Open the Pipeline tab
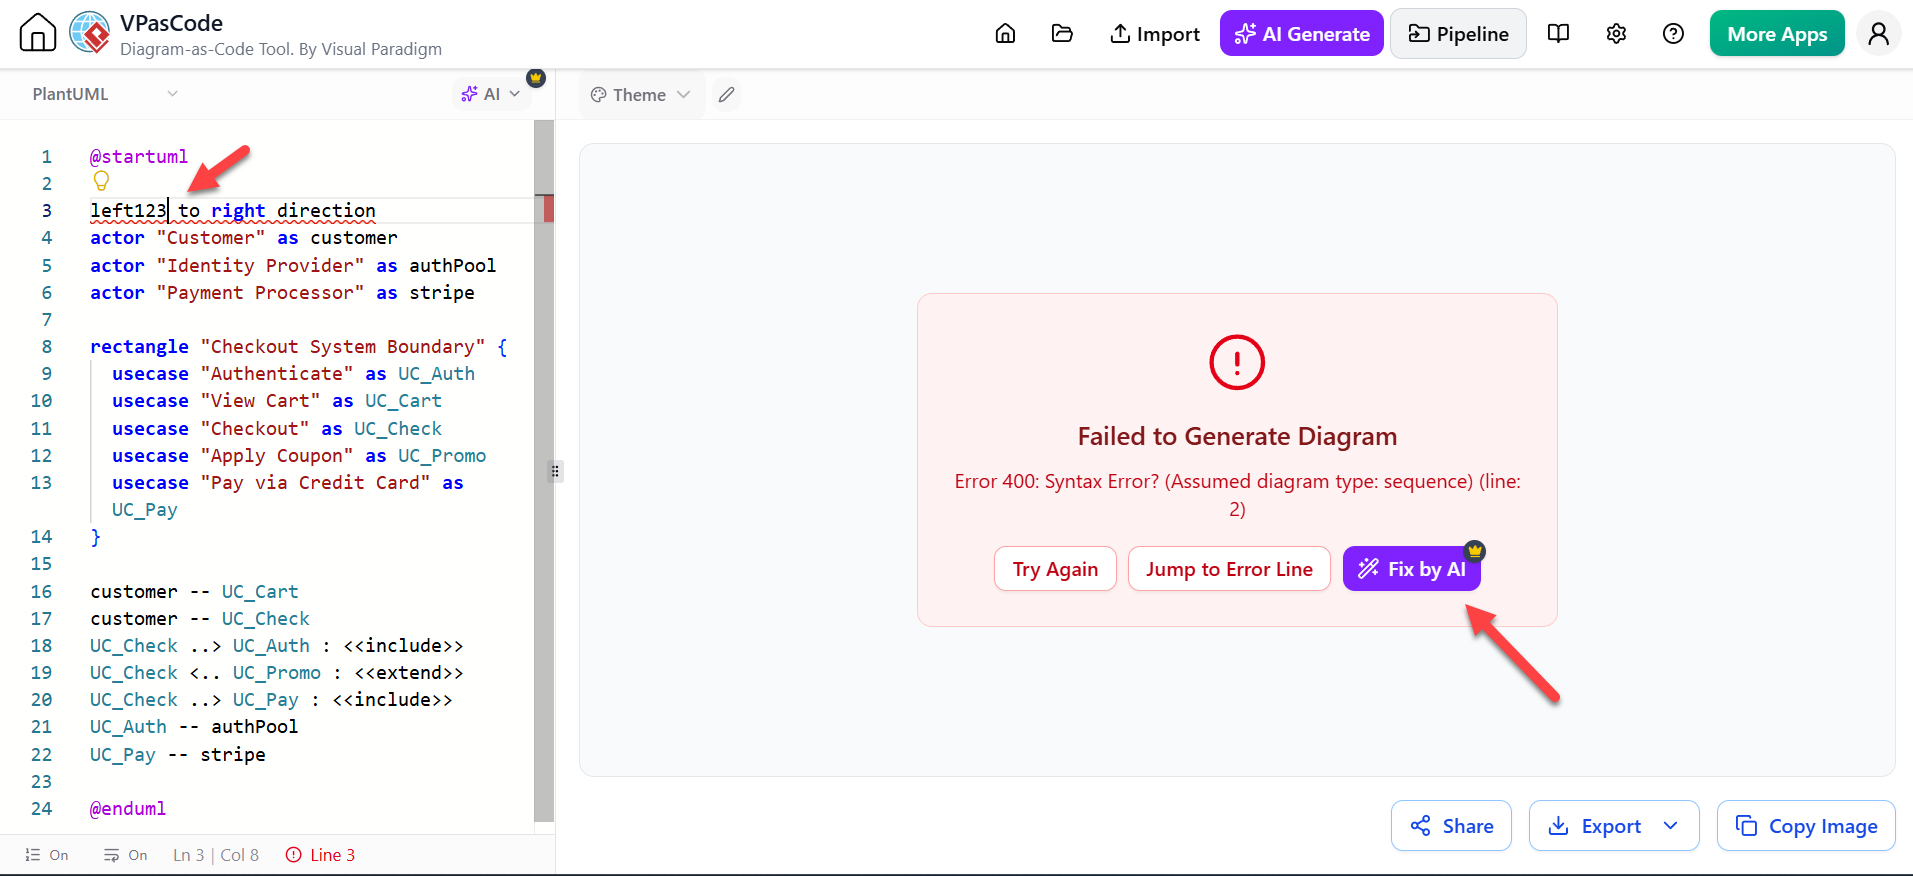The width and height of the screenshot is (1913, 876). point(1458,34)
